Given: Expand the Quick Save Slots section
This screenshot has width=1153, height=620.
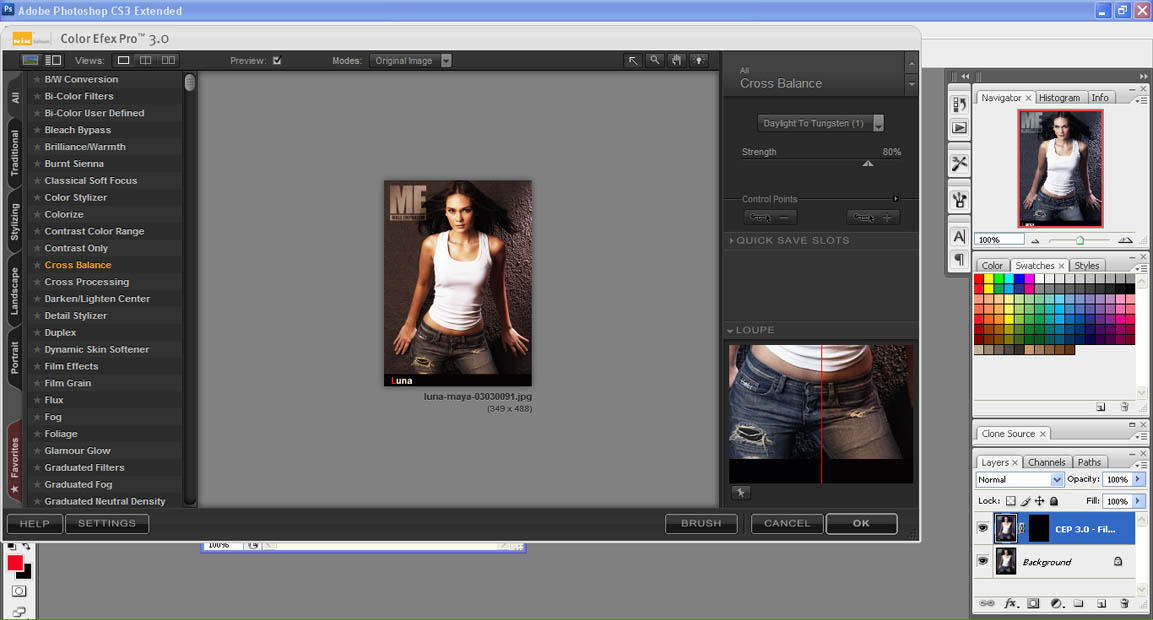Looking at the screenshot, I should point(732,240).
